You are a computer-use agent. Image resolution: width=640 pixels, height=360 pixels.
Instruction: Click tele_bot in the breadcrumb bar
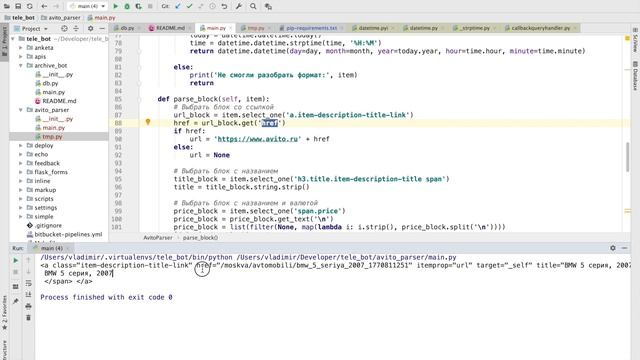point(20,18)
